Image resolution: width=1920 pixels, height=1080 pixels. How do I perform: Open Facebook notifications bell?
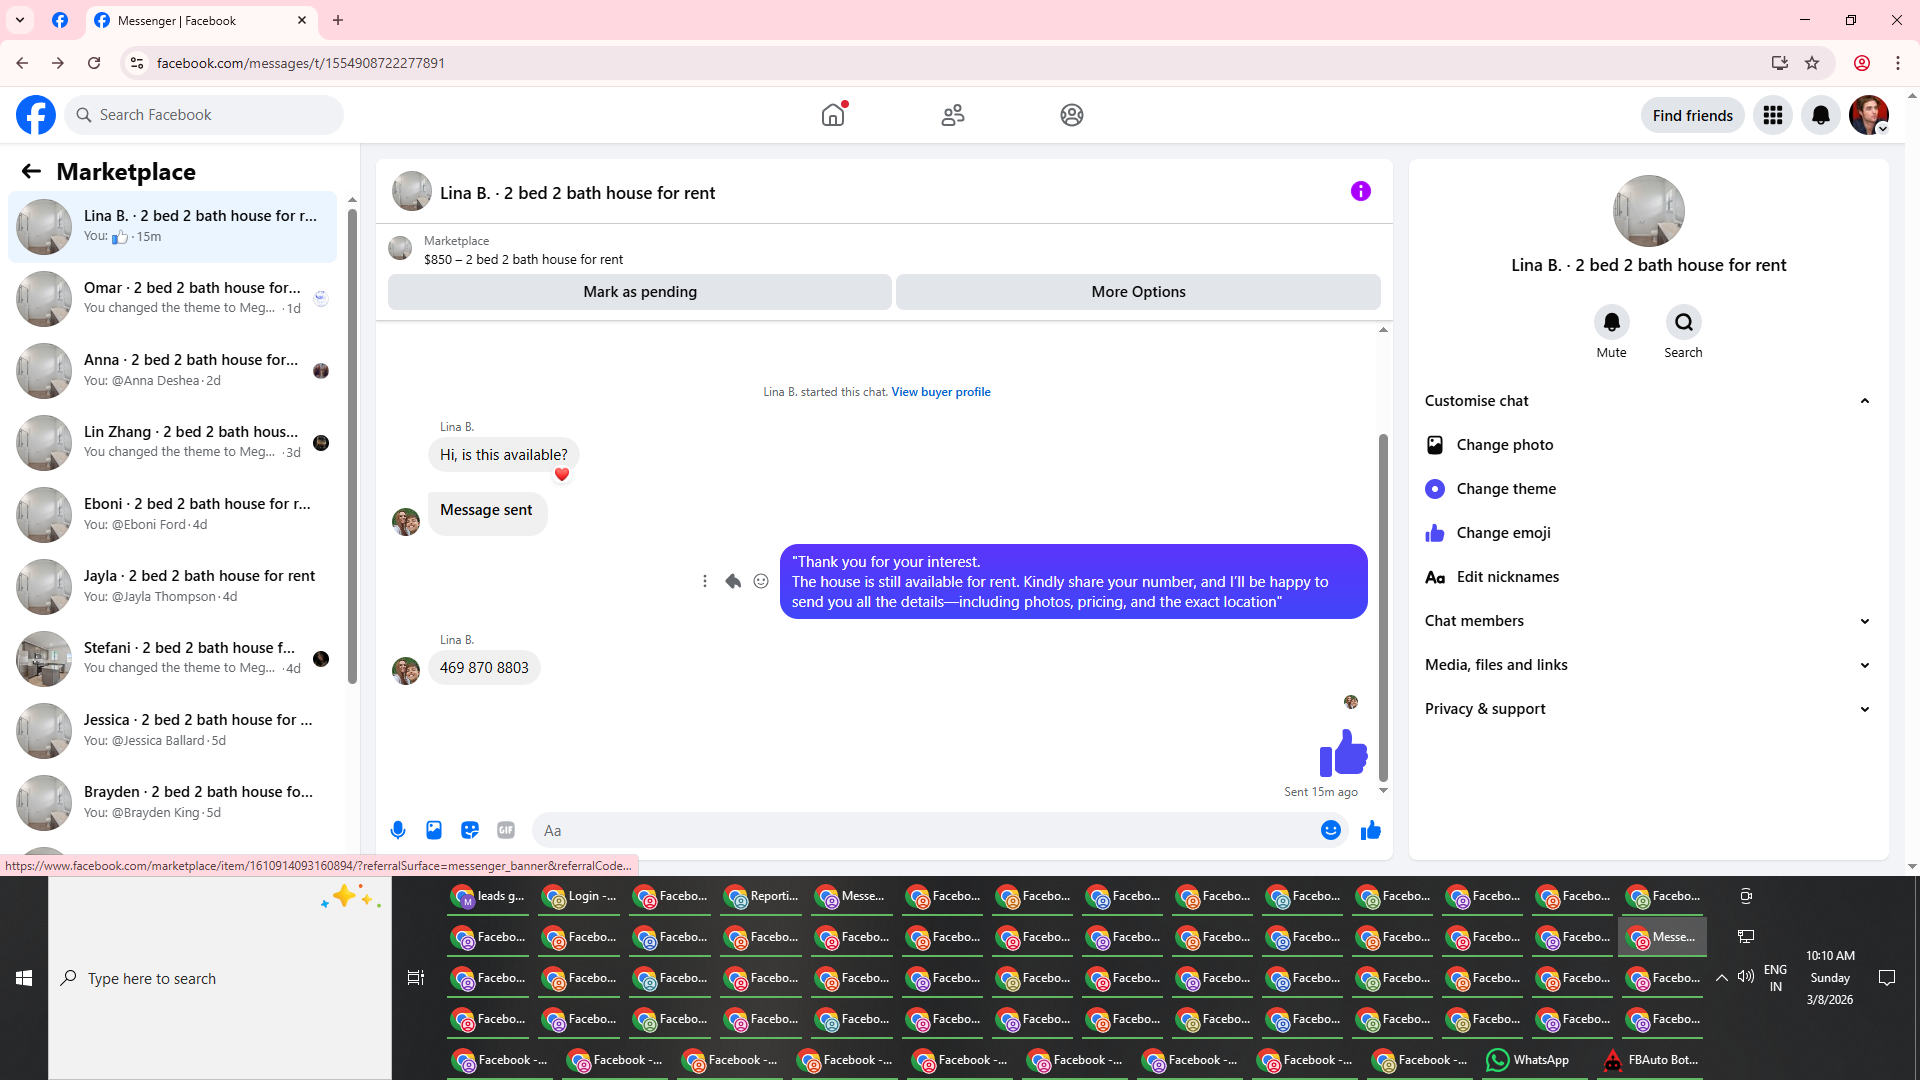tap(1820, 115)
